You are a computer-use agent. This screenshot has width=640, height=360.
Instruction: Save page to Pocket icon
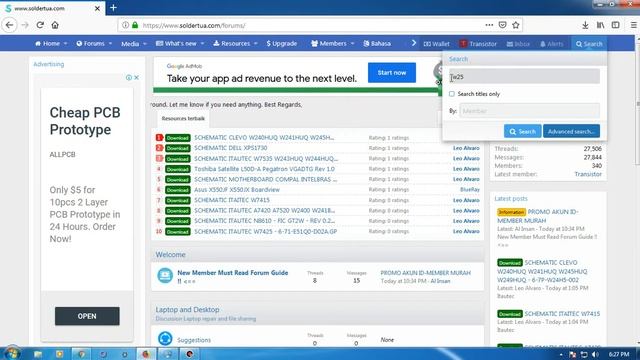502,25
